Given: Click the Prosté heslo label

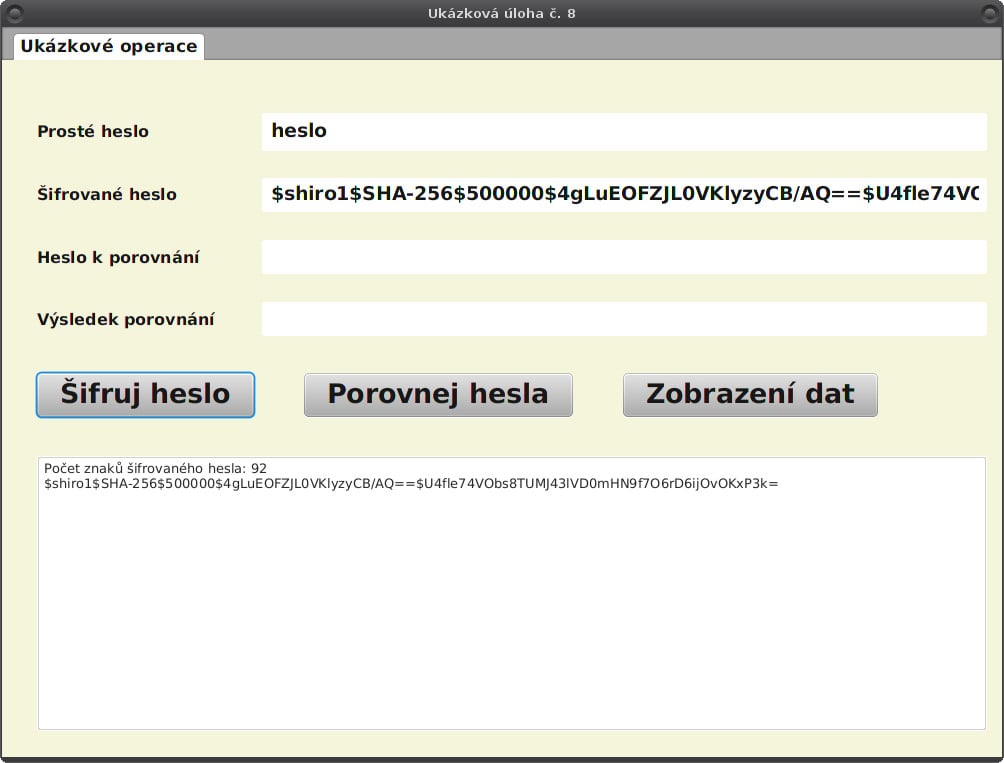Looking at the screenshot, I should pyautogui.click(x=93, y=131).
